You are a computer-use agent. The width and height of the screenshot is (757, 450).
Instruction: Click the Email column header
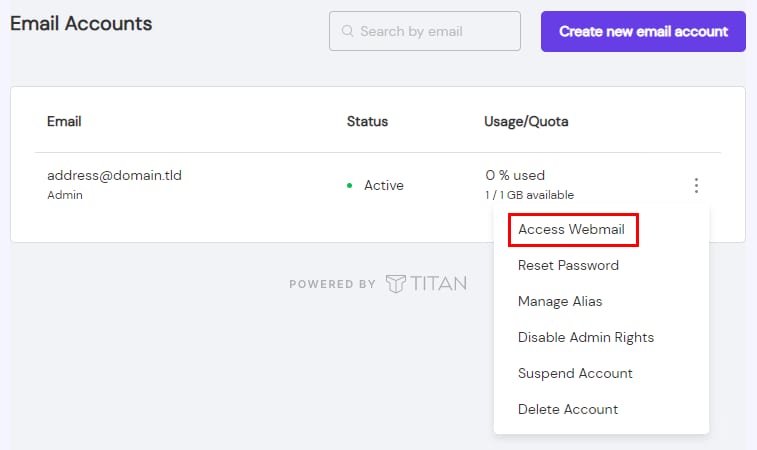tap(64, 121)
